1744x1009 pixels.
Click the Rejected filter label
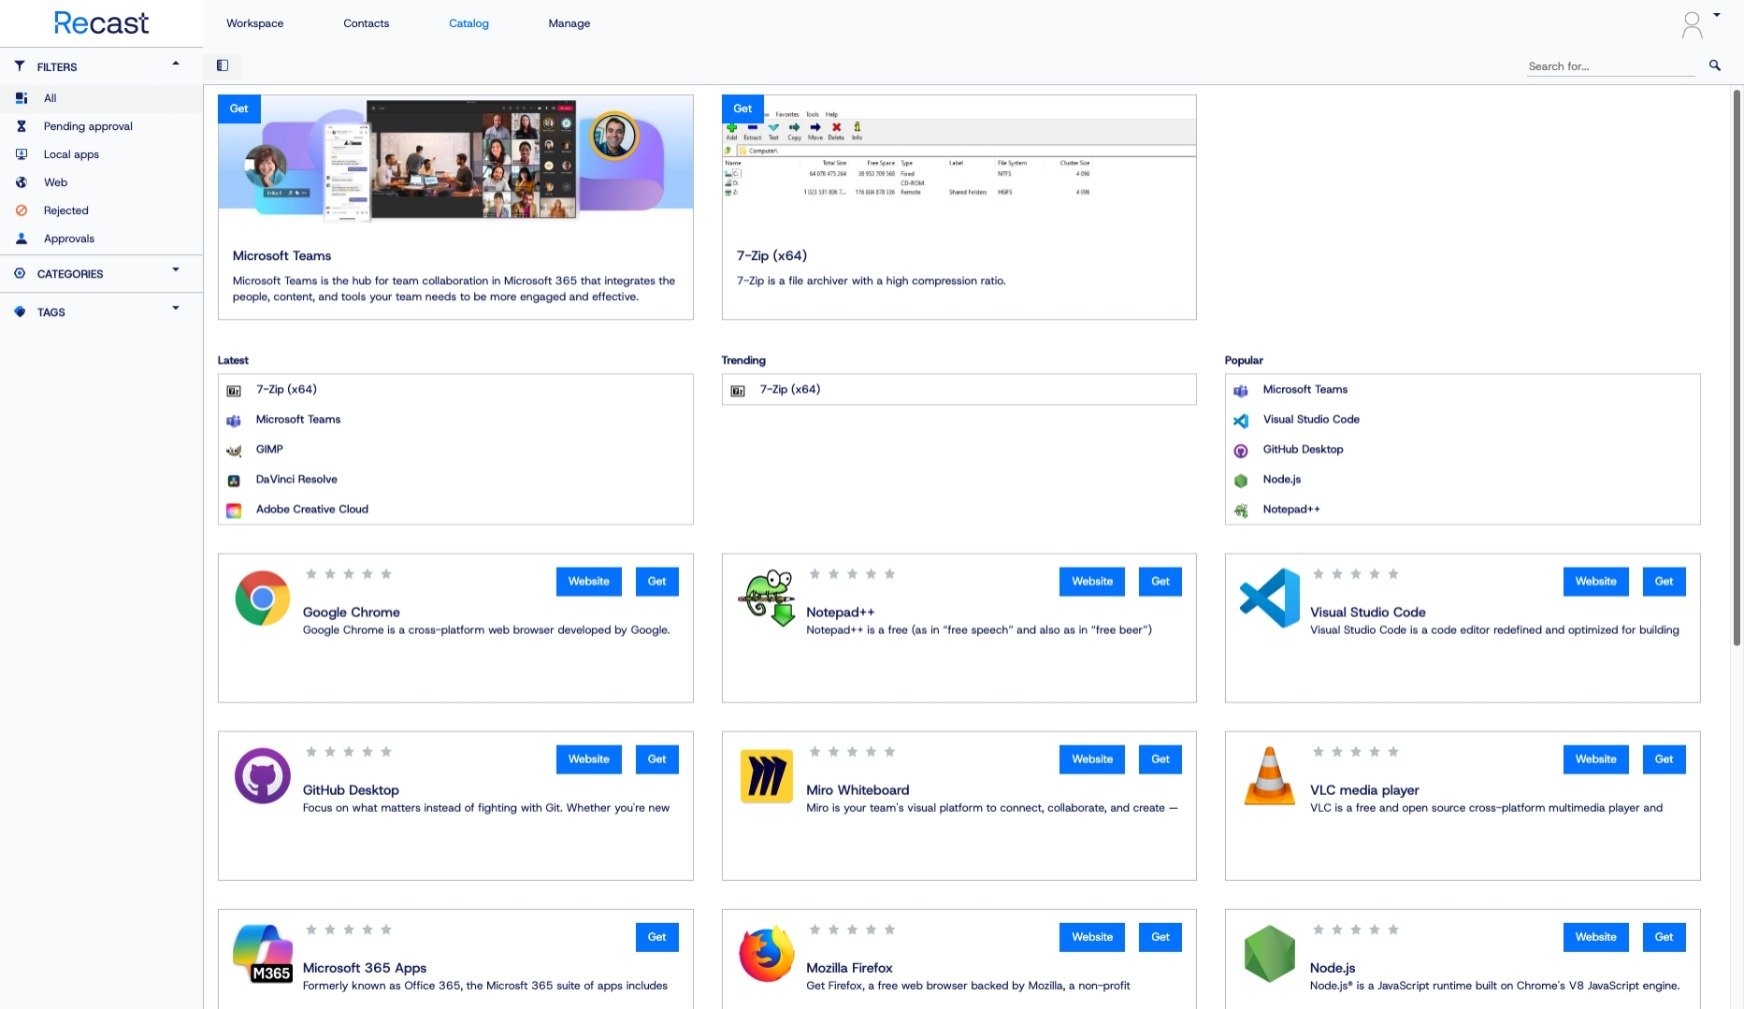coord(66,210)
